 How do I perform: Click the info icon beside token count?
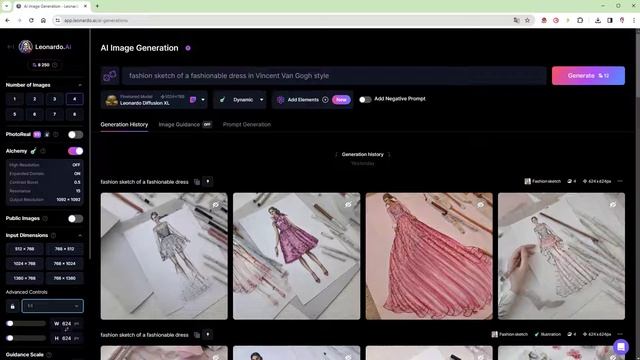coord(55,65)
